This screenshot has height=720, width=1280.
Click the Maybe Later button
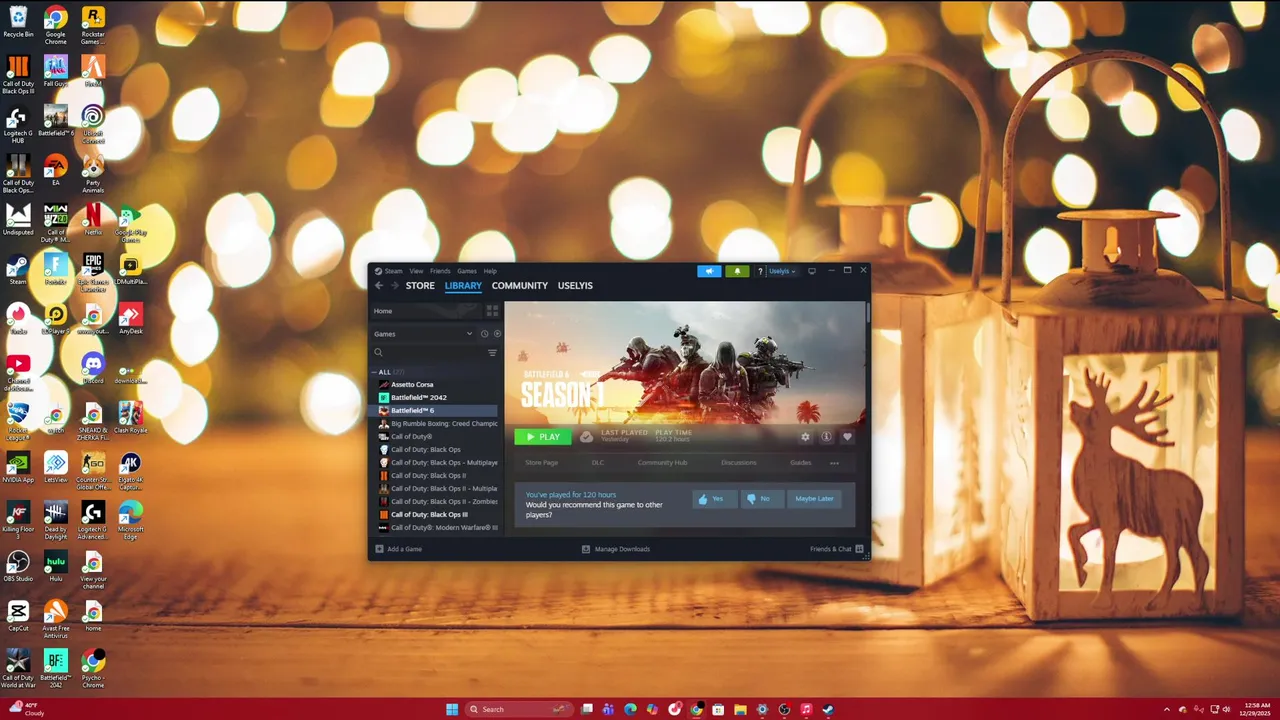pos(814,498)
